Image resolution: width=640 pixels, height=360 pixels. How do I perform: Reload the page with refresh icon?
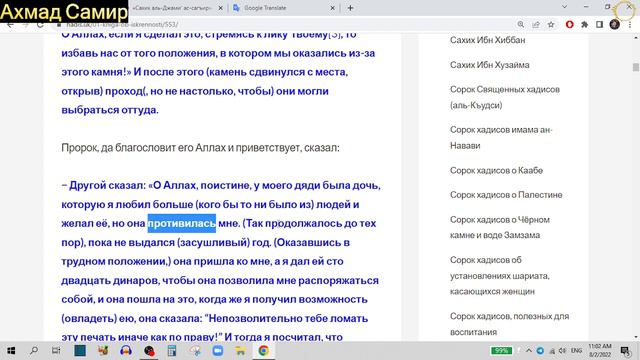coord(40,24)
